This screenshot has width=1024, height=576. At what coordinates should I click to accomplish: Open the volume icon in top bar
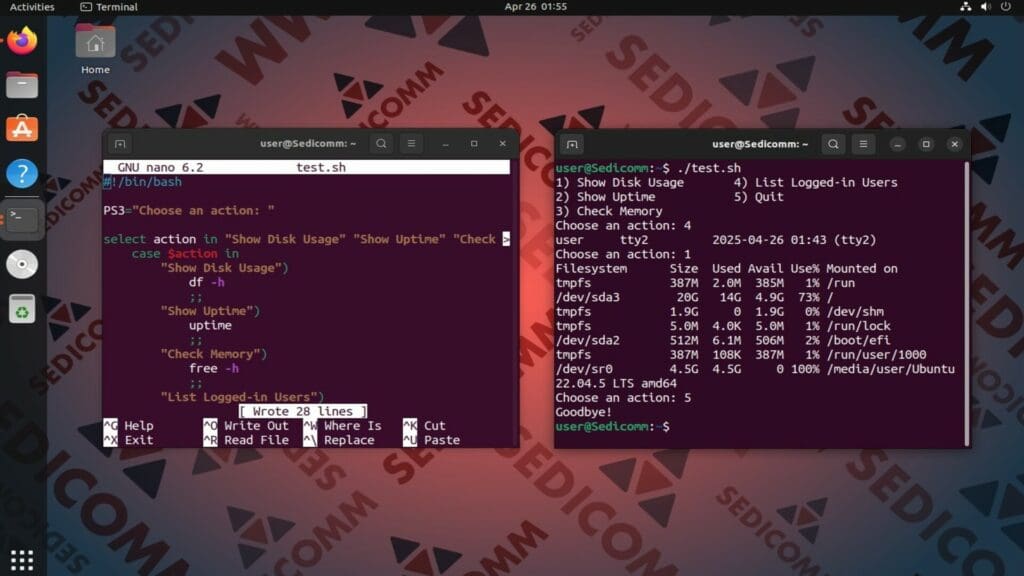pos(985,7)
